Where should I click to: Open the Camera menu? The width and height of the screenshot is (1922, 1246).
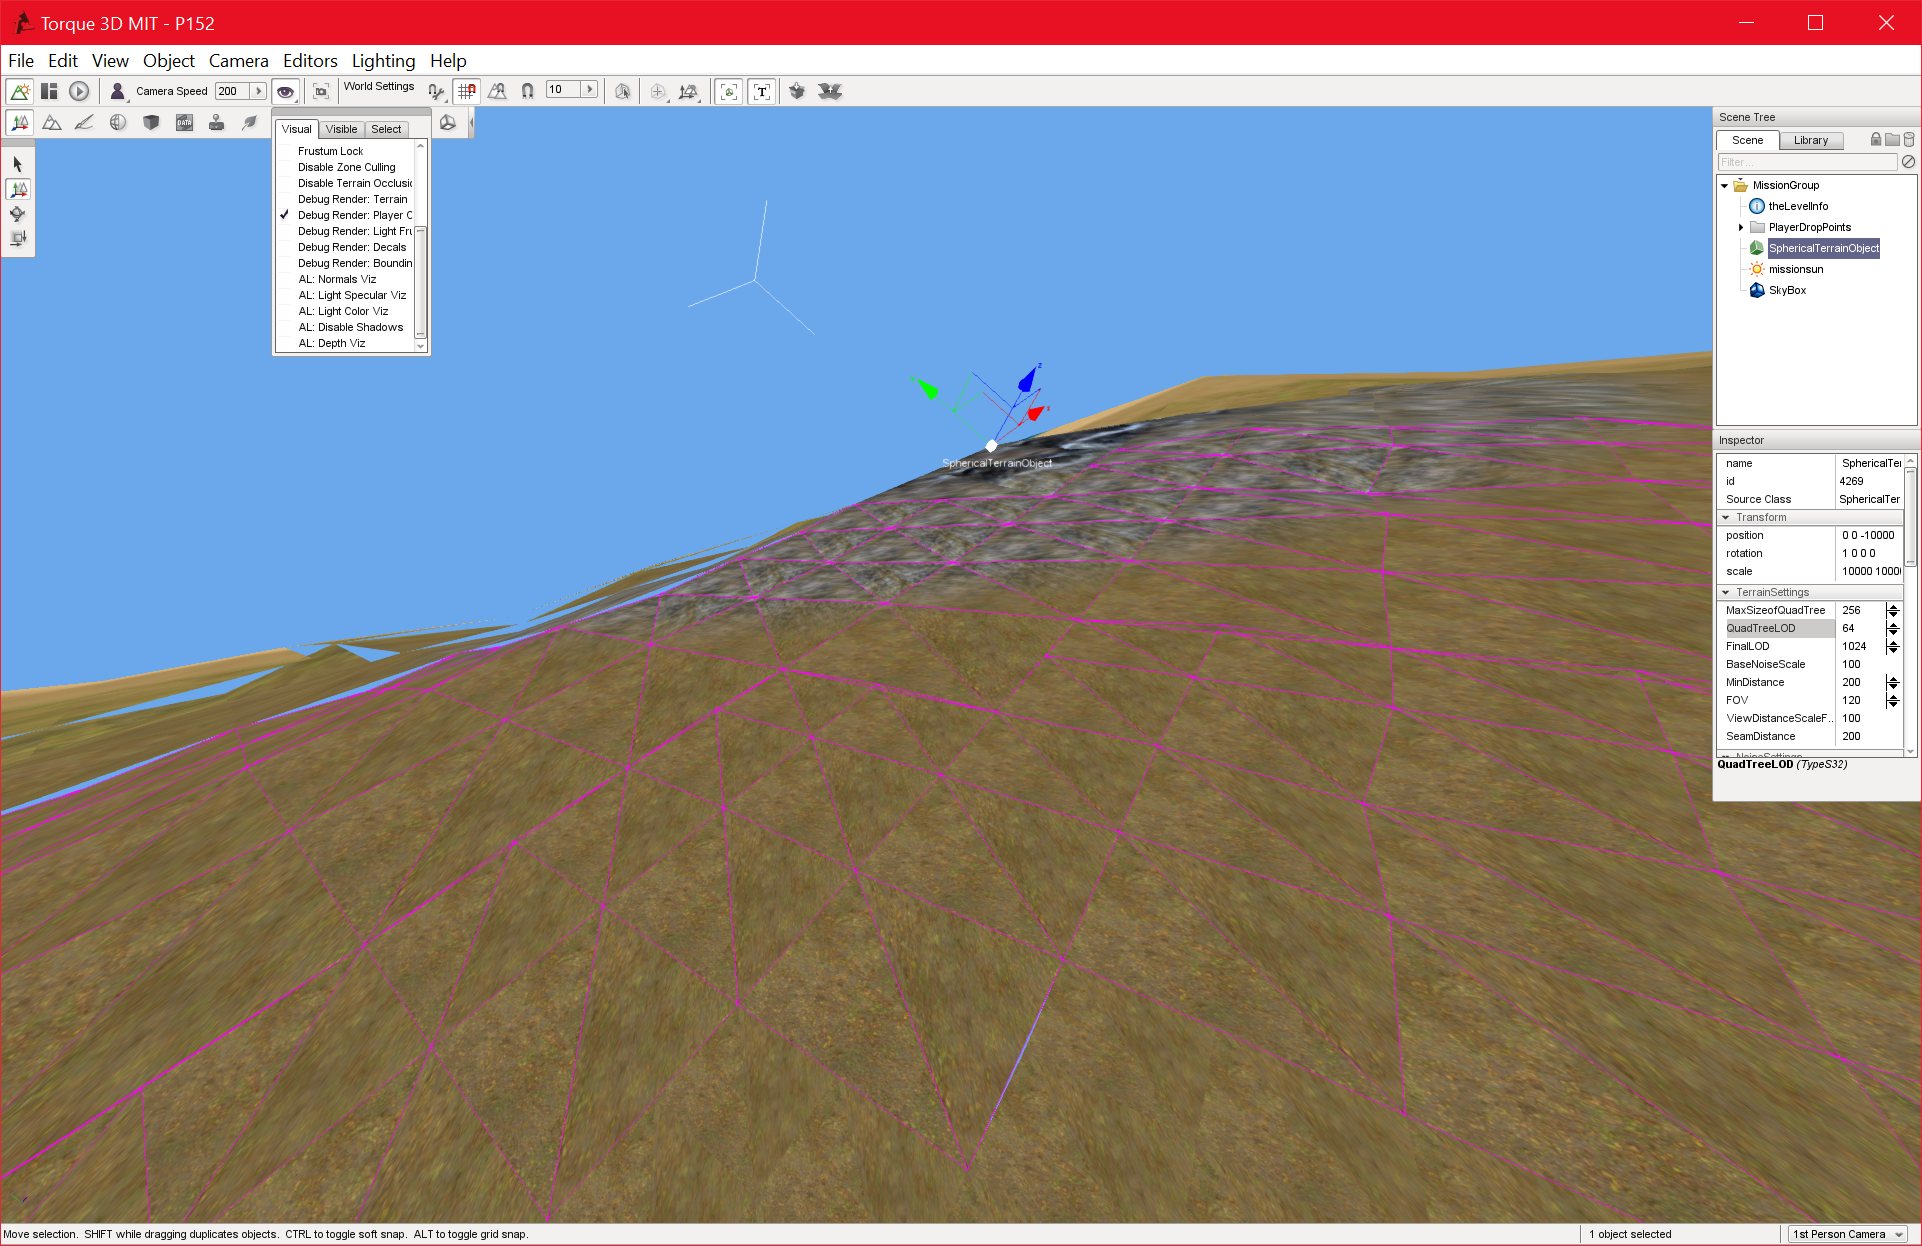point(238,61)
